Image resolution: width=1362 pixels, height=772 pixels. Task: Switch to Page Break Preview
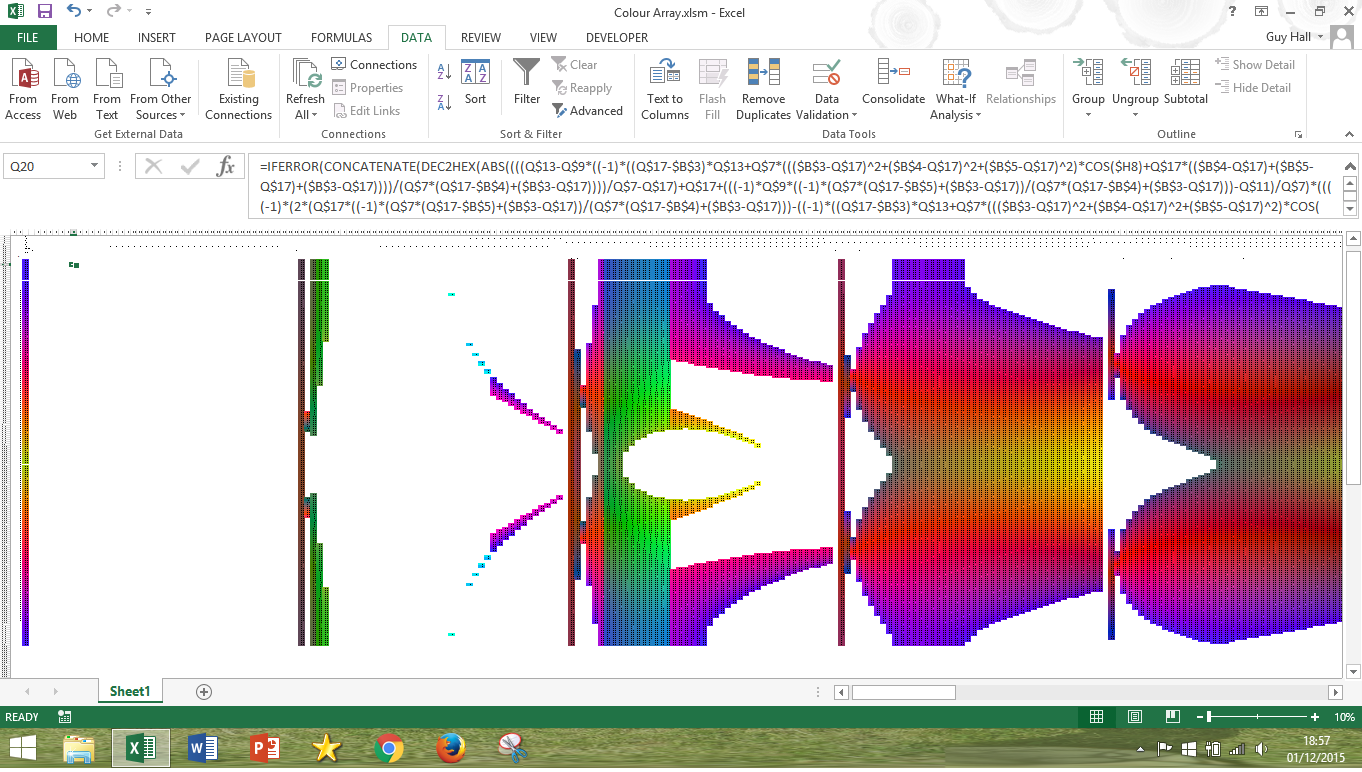(1172, 717)
